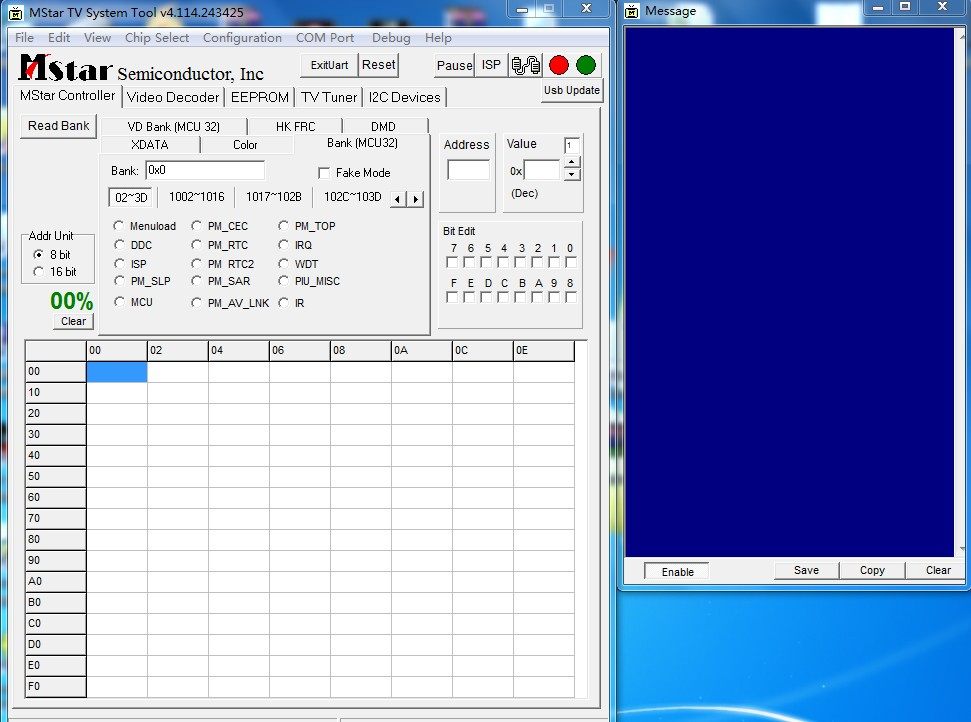
Task: Open the Chip Select menu
Action: tap(157, 37)
